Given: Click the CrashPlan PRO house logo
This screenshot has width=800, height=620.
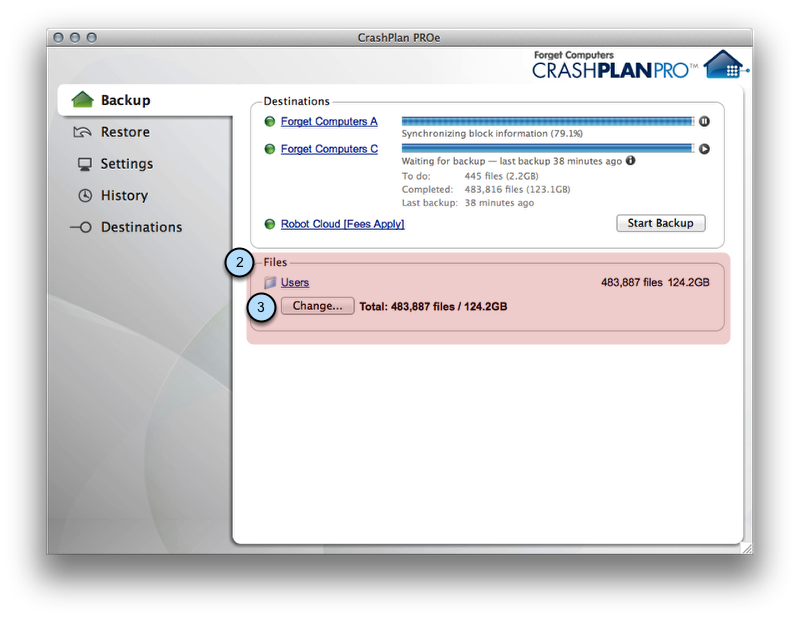Looking at the screenshot, I should [726, 65].
